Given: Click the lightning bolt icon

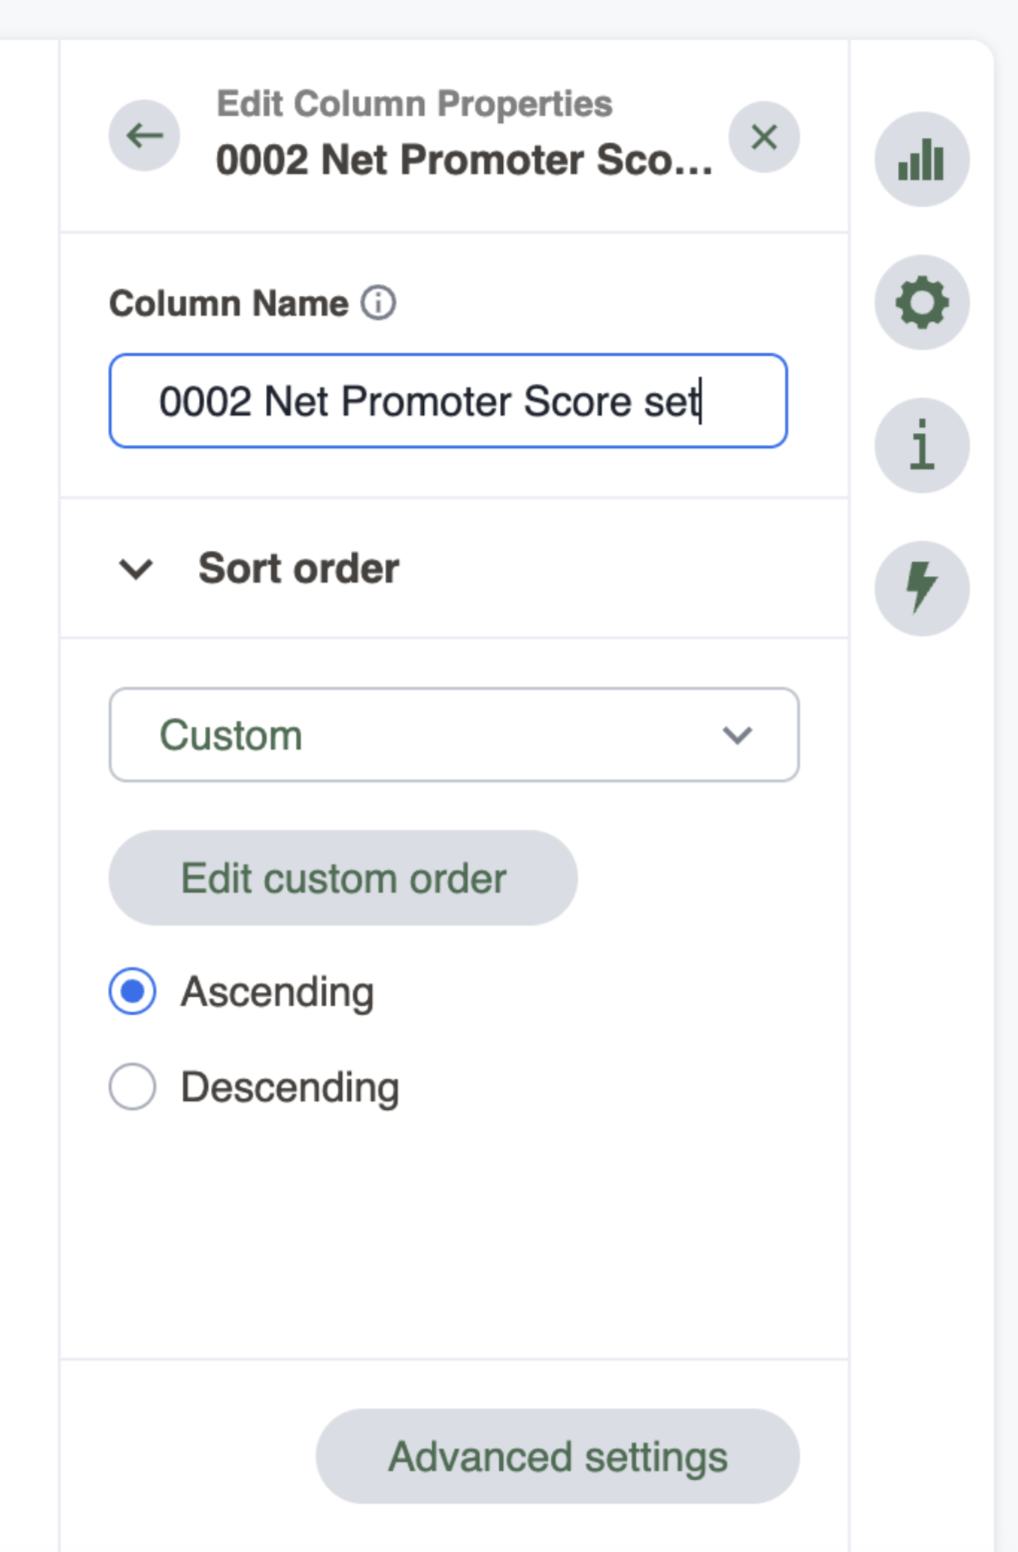Looking at the screenshot, I should 921,588.
